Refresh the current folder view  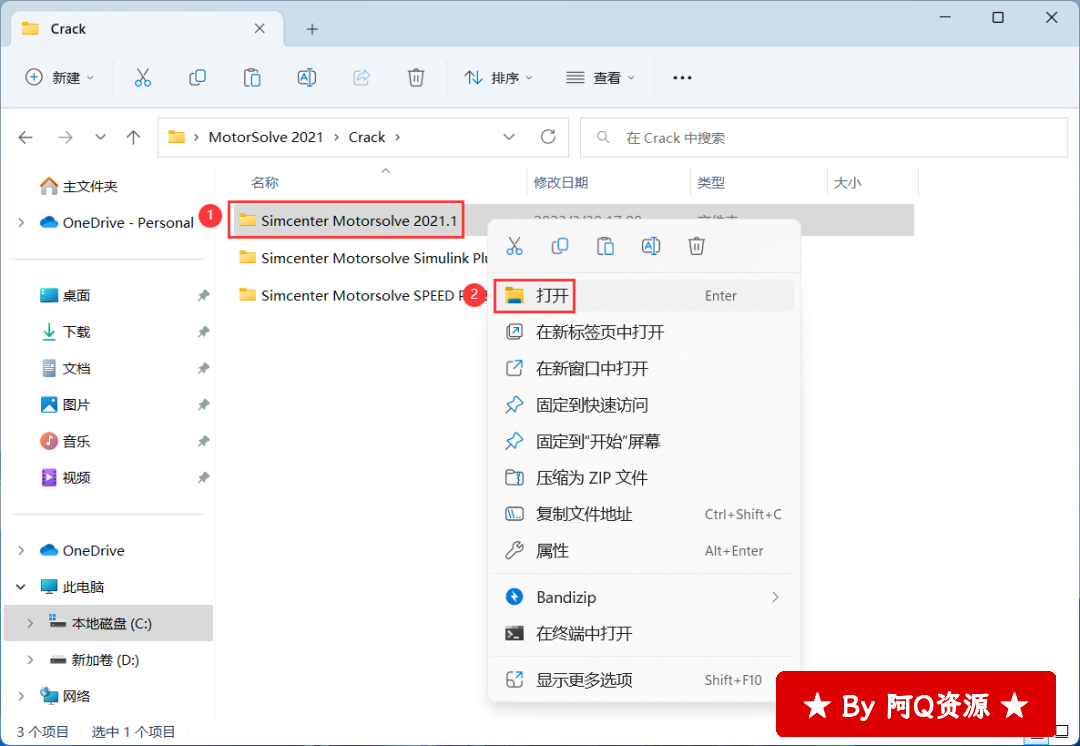click(x=548, y=137)
